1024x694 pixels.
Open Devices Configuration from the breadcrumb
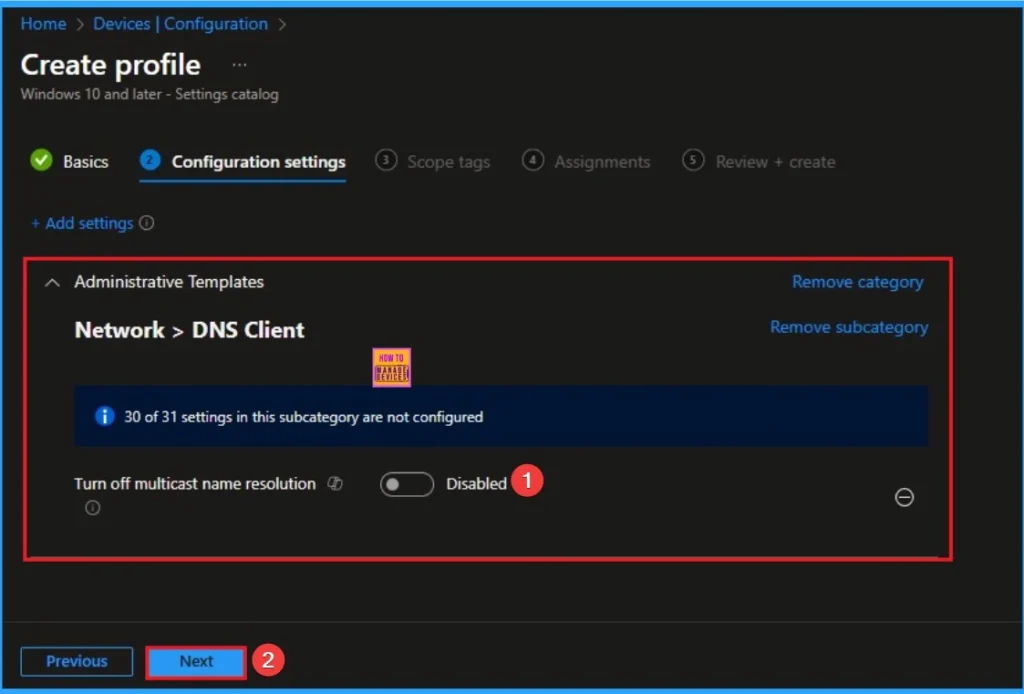180,23
